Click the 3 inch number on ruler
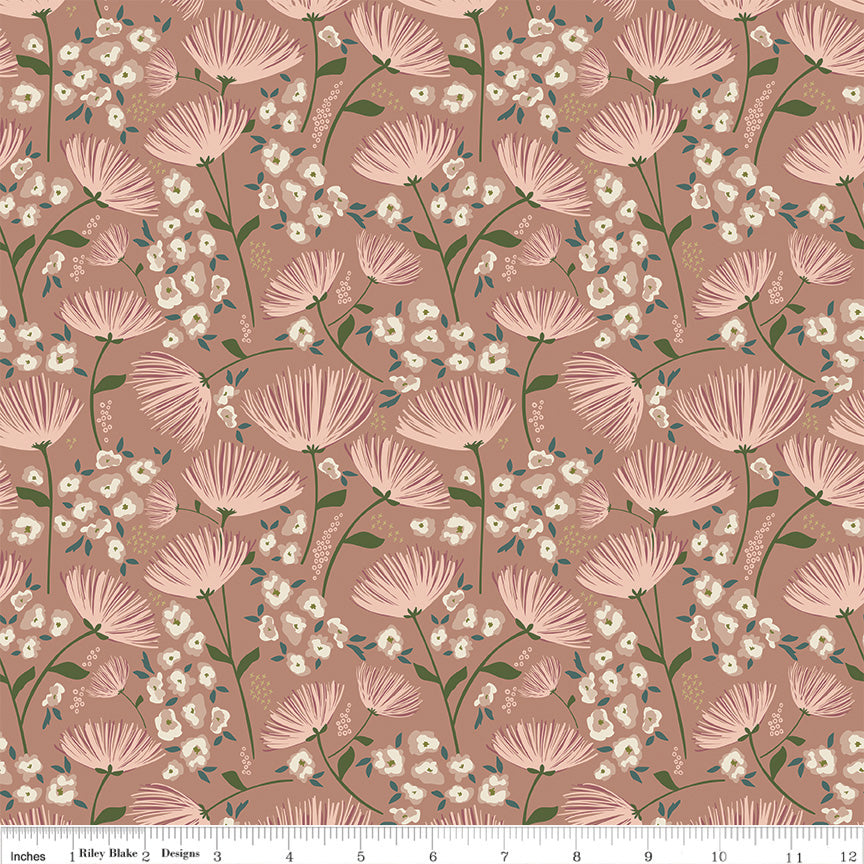Image resolution: width=864 pixels, height=864 pixels. pyautogui.click(x=217, y=856)
